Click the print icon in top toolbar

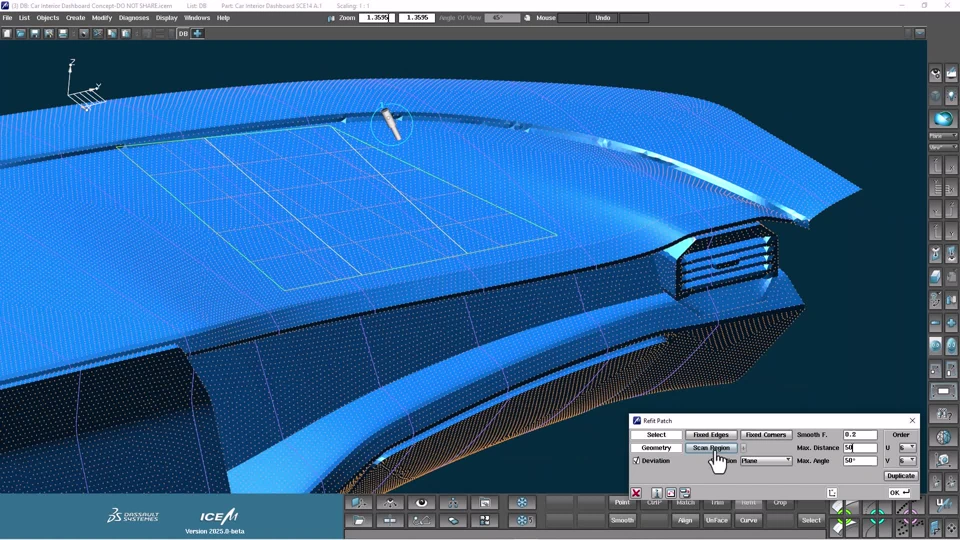[63, 33]
